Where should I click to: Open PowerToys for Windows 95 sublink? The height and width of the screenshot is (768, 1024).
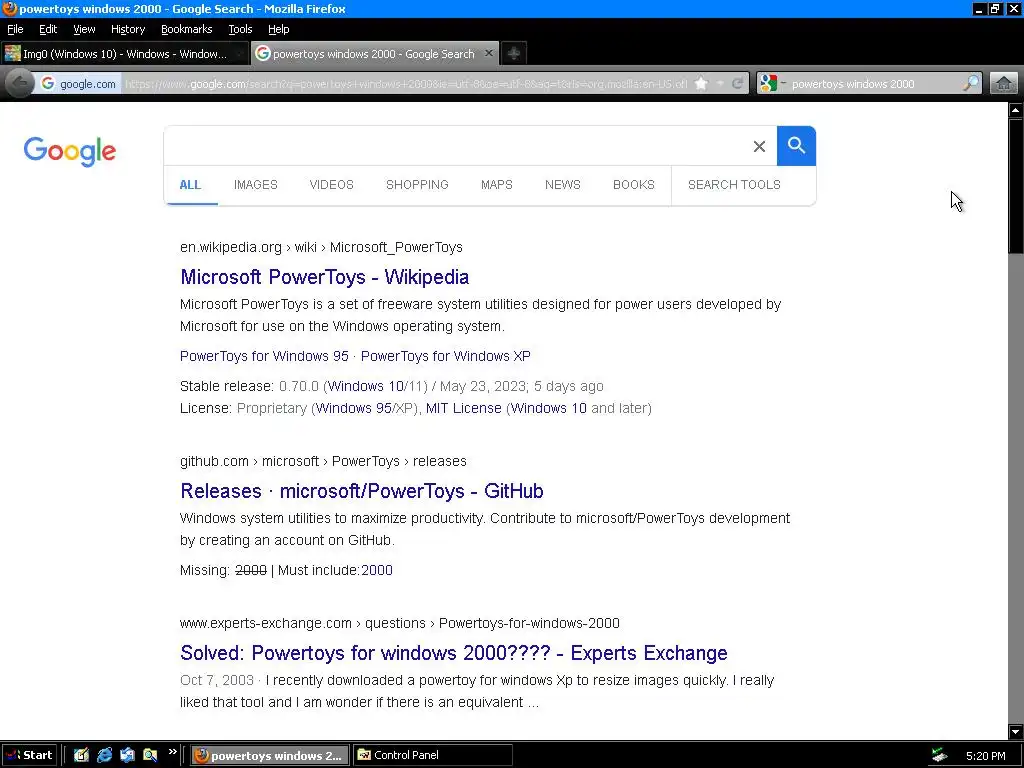pyautogui.click(x=264, y=357)
